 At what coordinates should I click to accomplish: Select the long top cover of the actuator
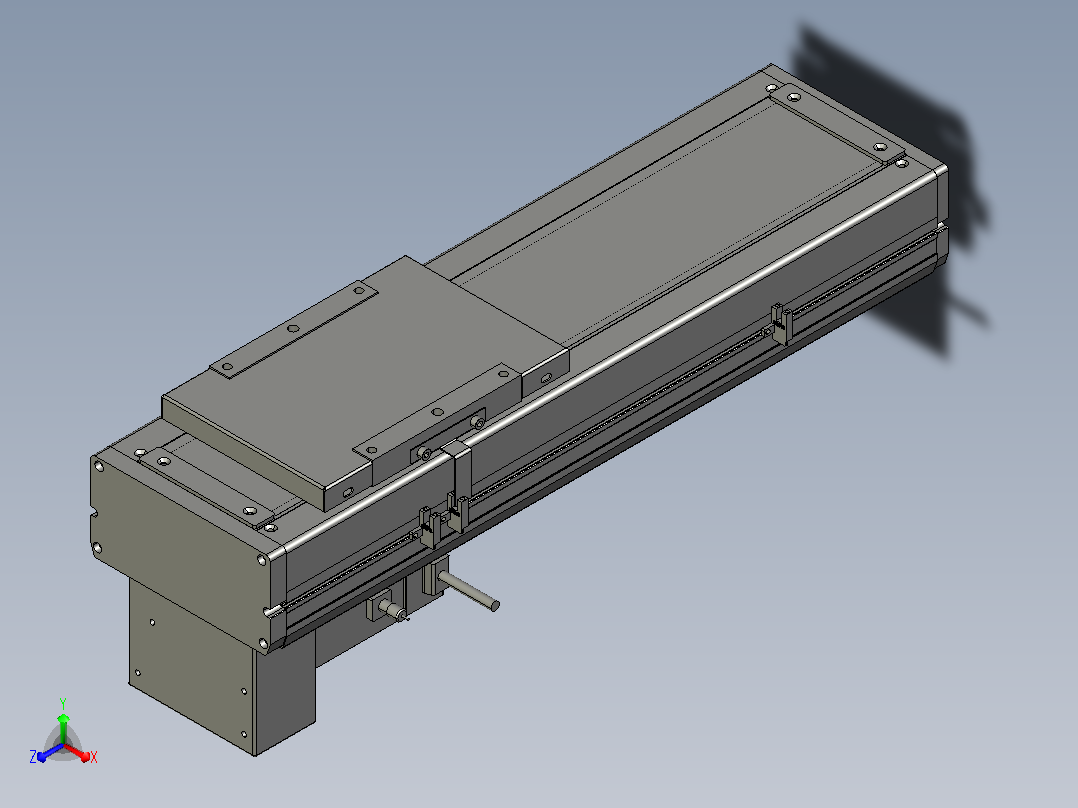point(667,220)
